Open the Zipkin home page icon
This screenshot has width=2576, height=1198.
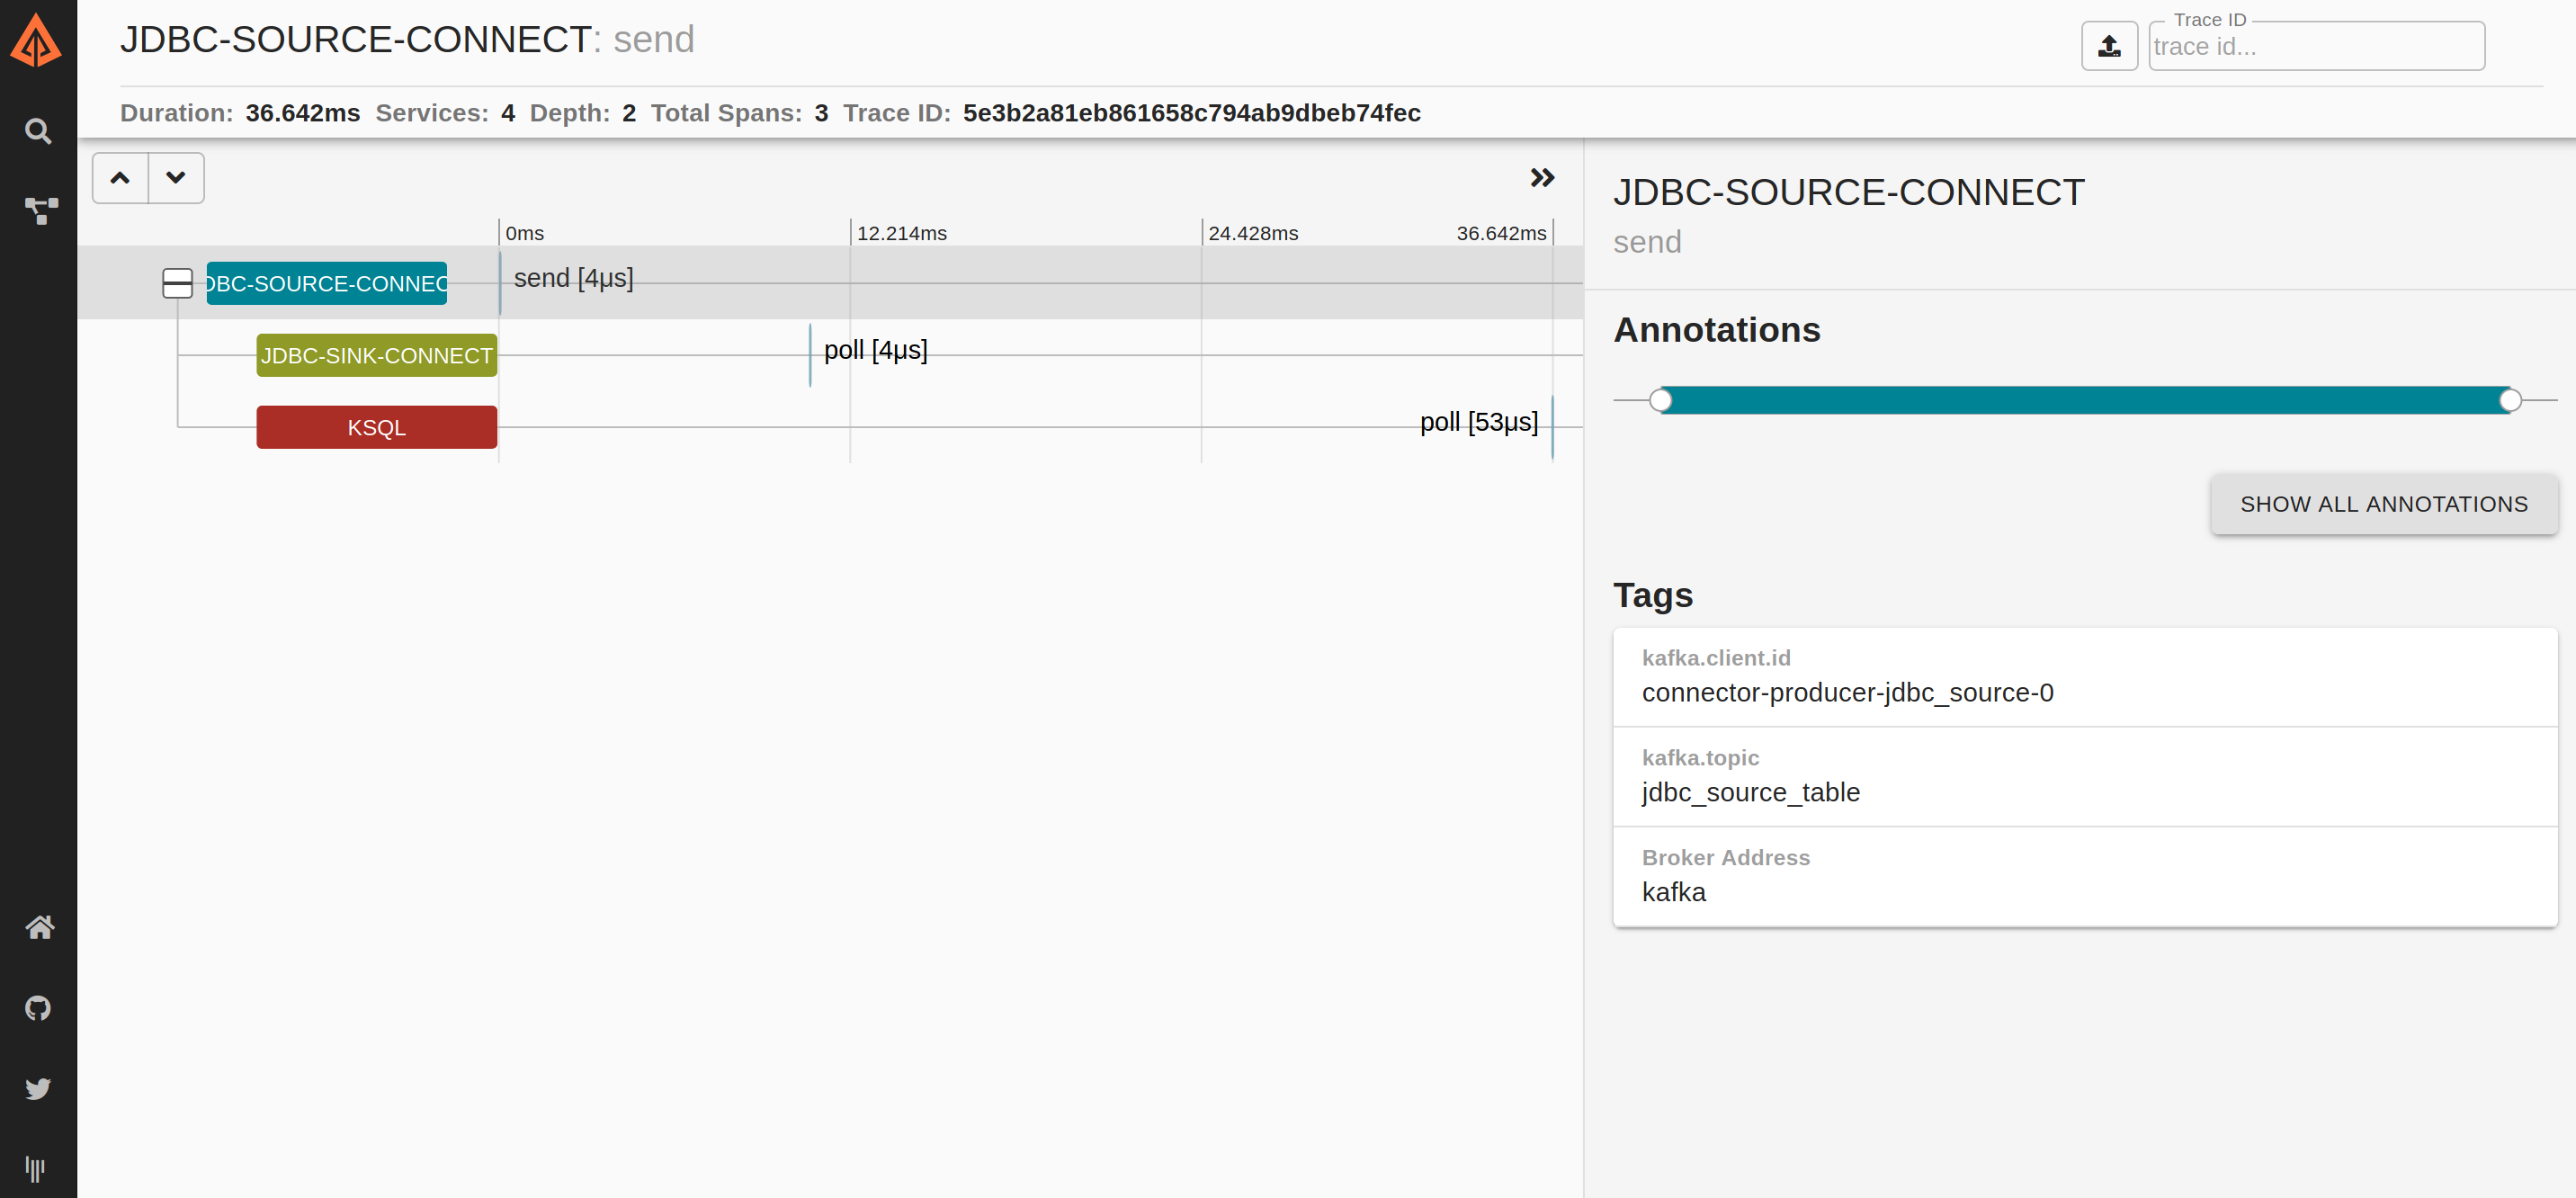(x=39, y=927)
